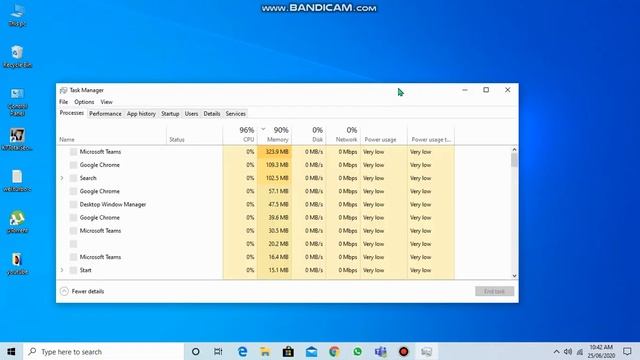Switch to the Performance tab

(105, 114)
